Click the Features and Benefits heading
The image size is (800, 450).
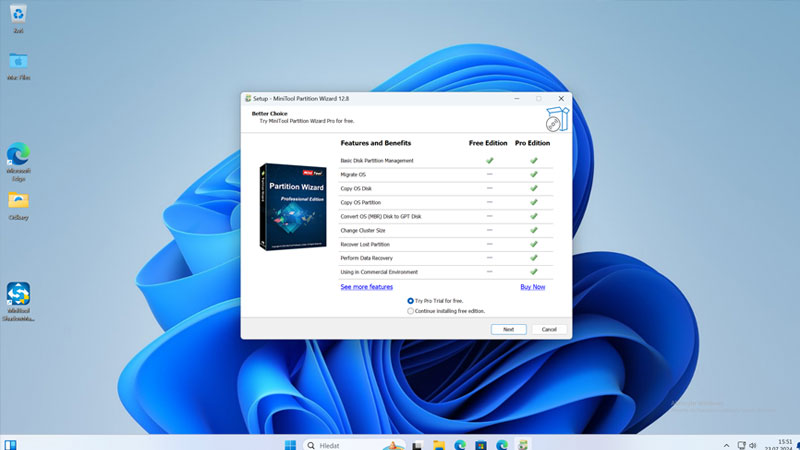click(376, 143)
